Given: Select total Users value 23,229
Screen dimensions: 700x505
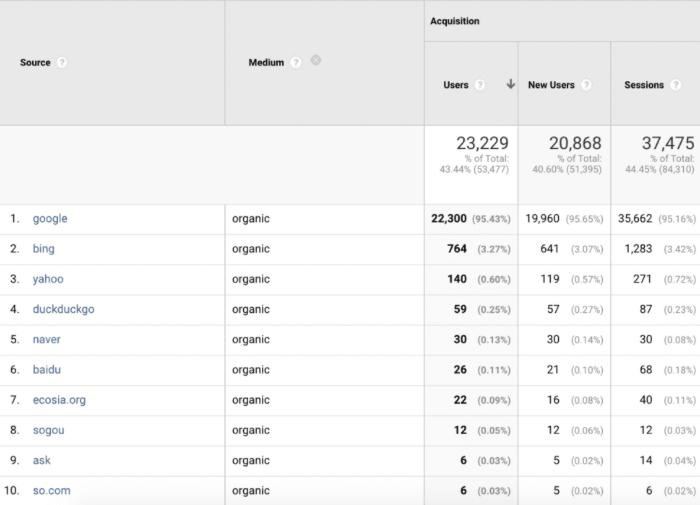Looking at the screenshot, I should pyautogui.click(x=482, y=143).
